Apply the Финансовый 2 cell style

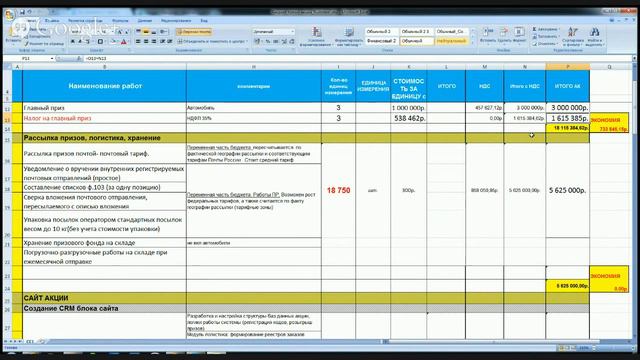[x=381, y=41]
